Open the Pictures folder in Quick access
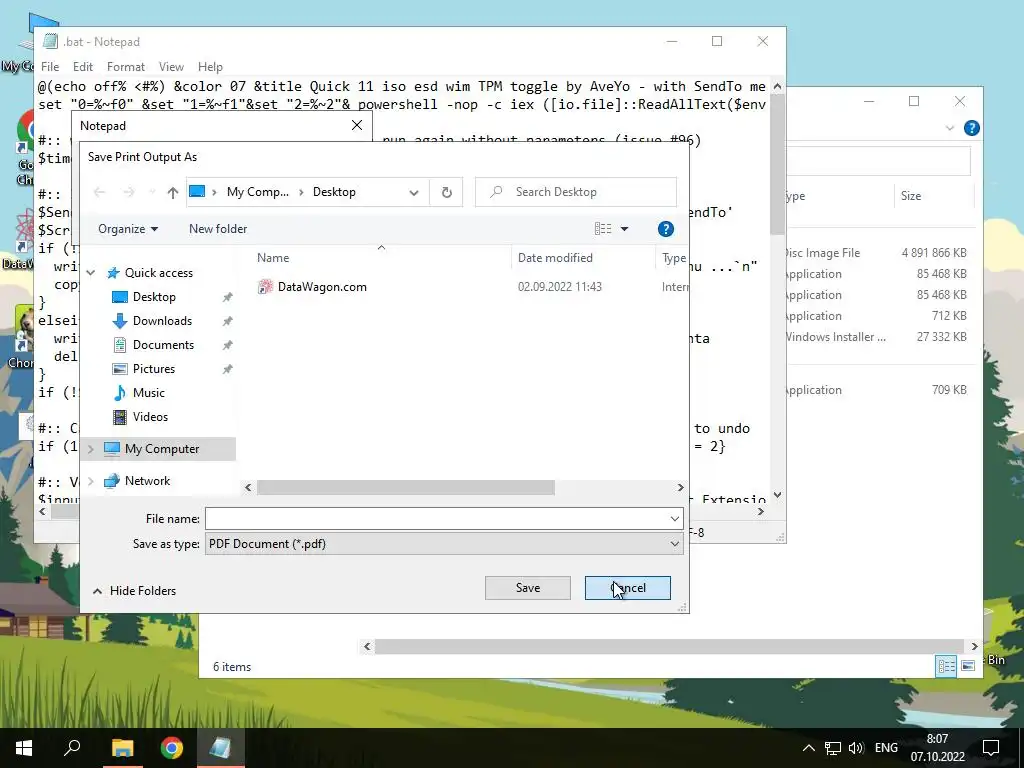This screenshot has width=1024, height=768. click(x=153, y=369)
